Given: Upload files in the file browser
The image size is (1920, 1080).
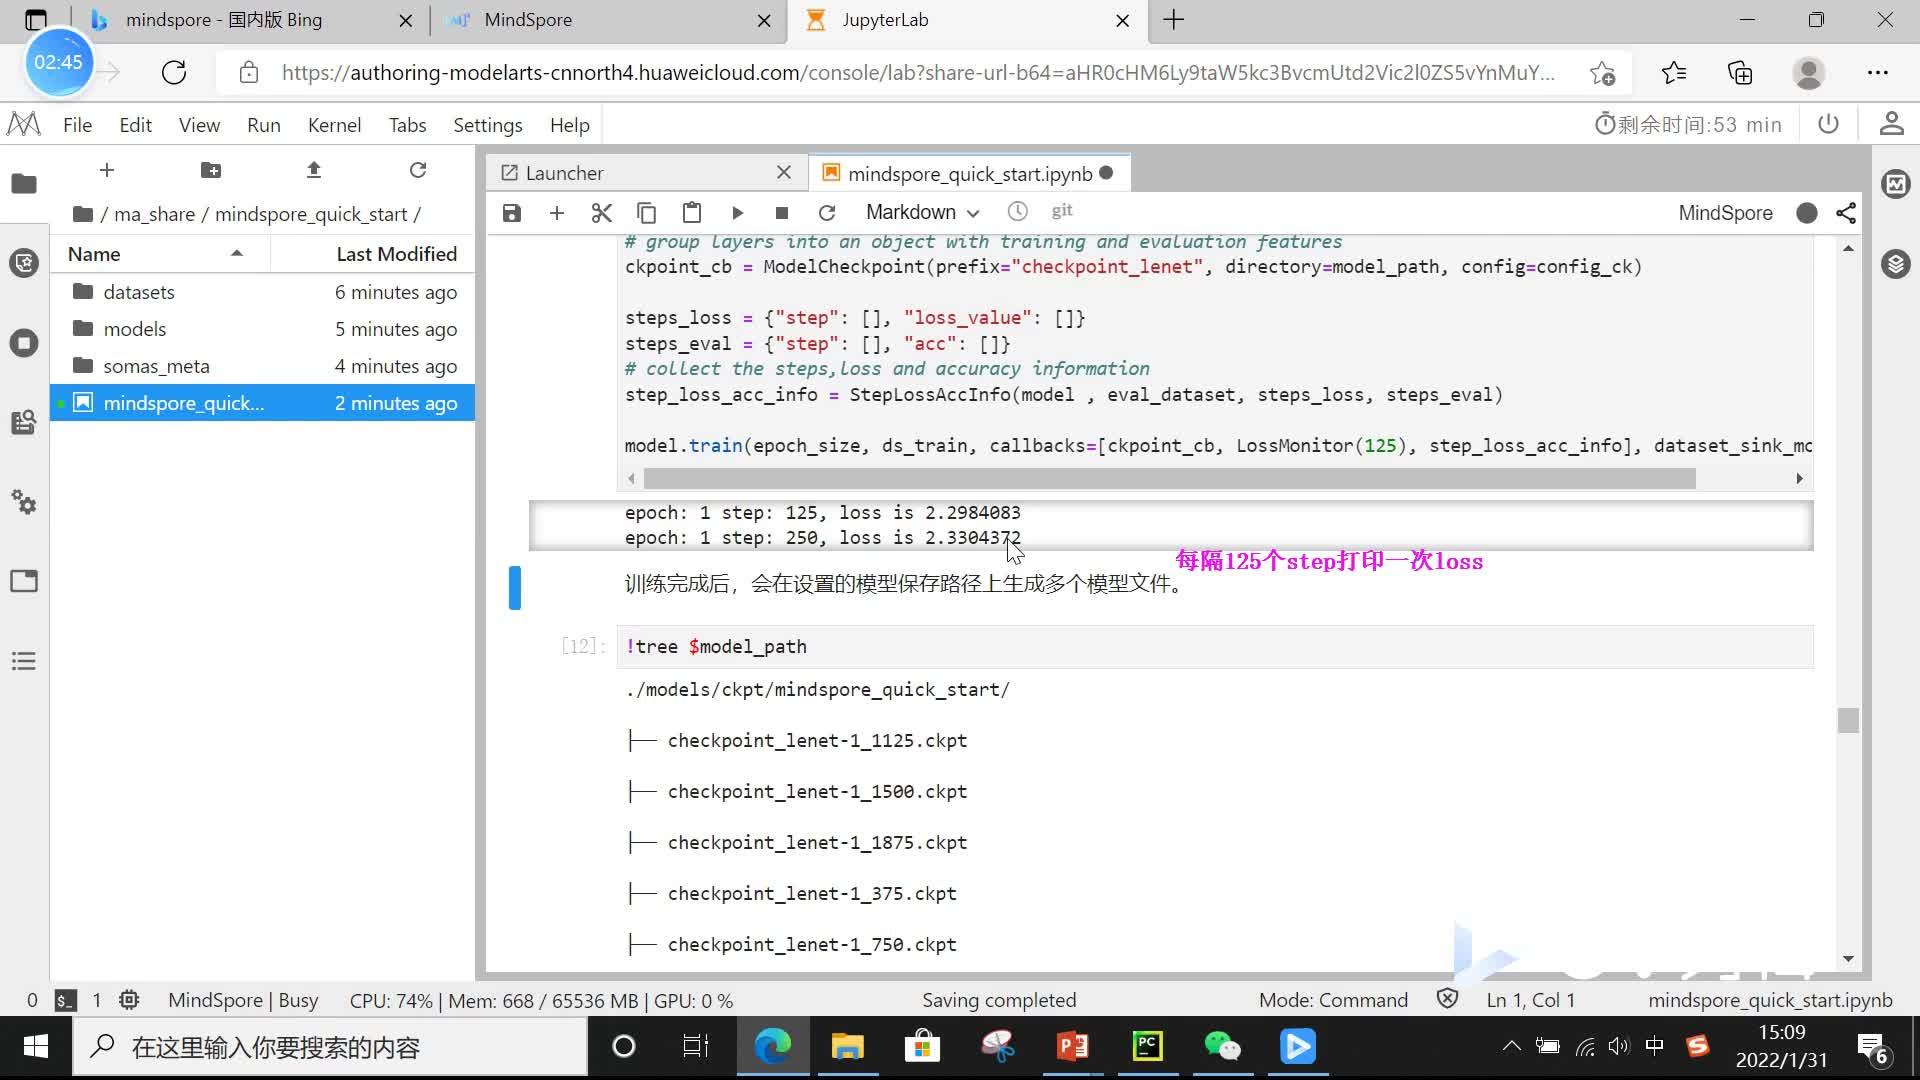Looking at the screenshot, I should click(x=314, y=170).
